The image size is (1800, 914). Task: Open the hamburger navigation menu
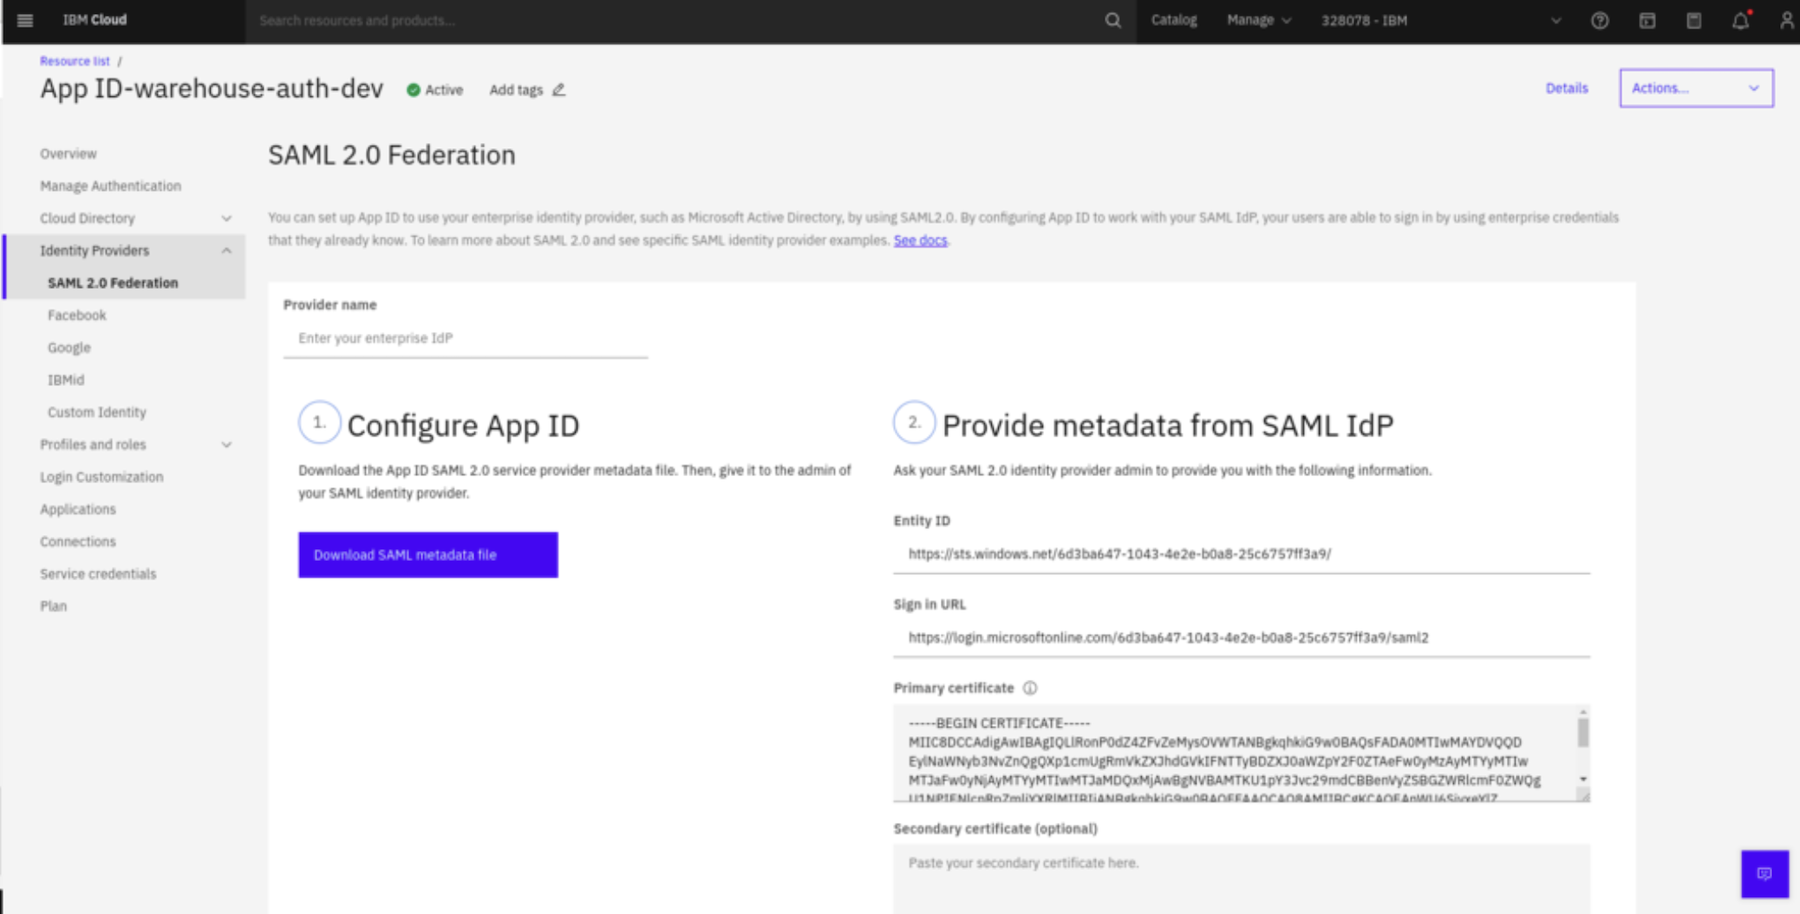tap(25, 20)
